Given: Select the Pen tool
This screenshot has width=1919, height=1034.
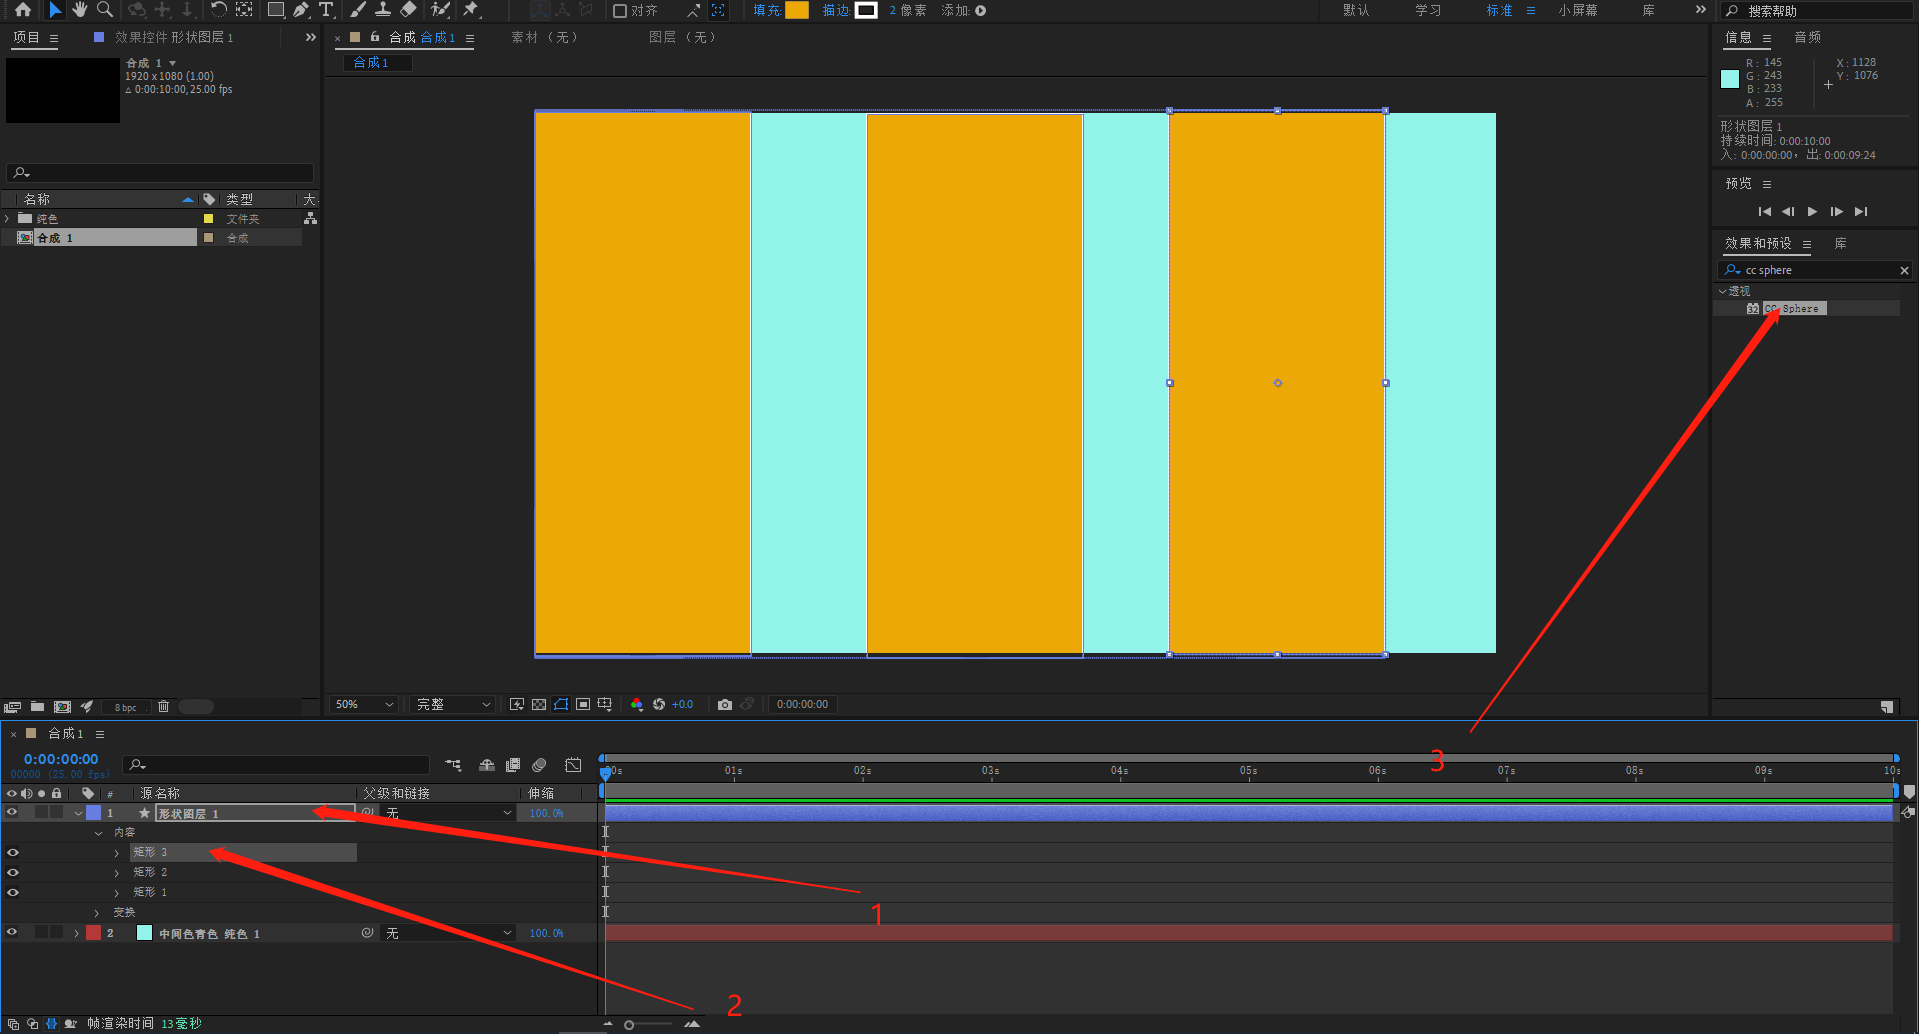Looking at the screenshot, I should tap(301, 10).
